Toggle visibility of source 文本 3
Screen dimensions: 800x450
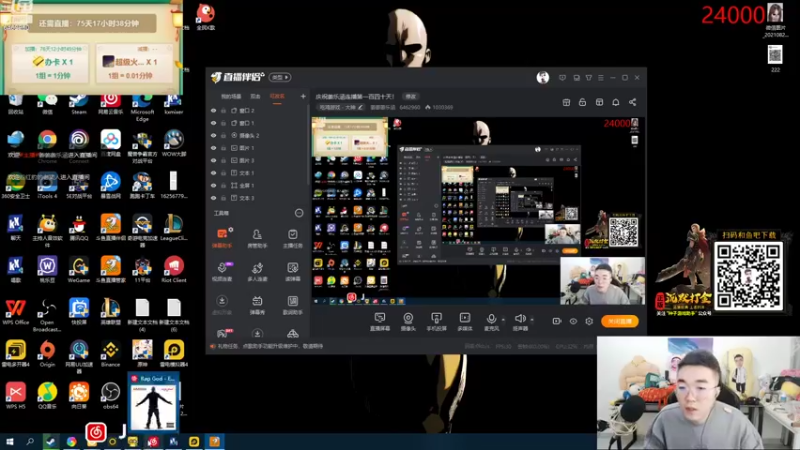[213, 198]
